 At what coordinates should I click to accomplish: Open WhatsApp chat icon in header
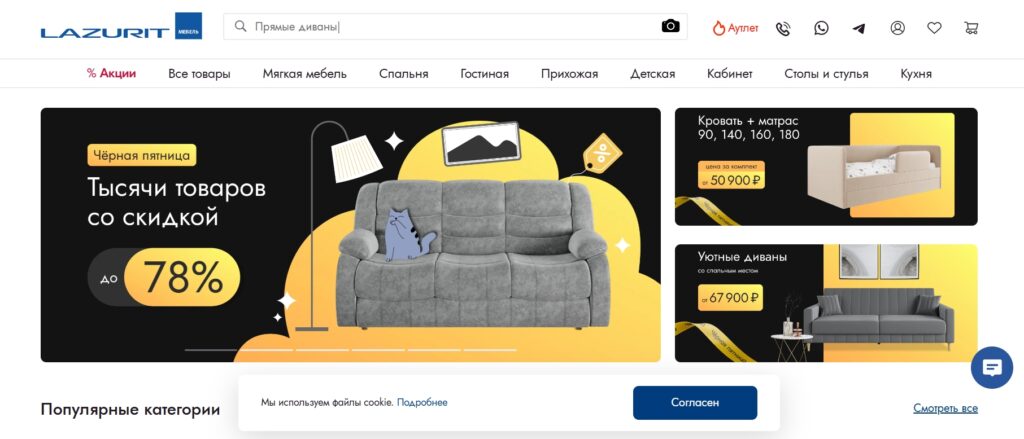point(821,28)
